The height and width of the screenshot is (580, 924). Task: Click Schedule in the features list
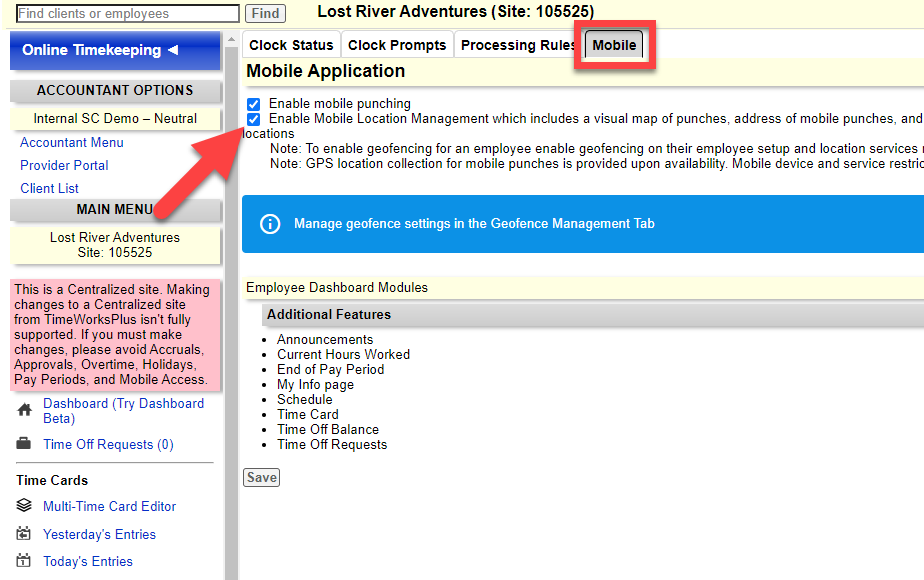coord(305,400)
